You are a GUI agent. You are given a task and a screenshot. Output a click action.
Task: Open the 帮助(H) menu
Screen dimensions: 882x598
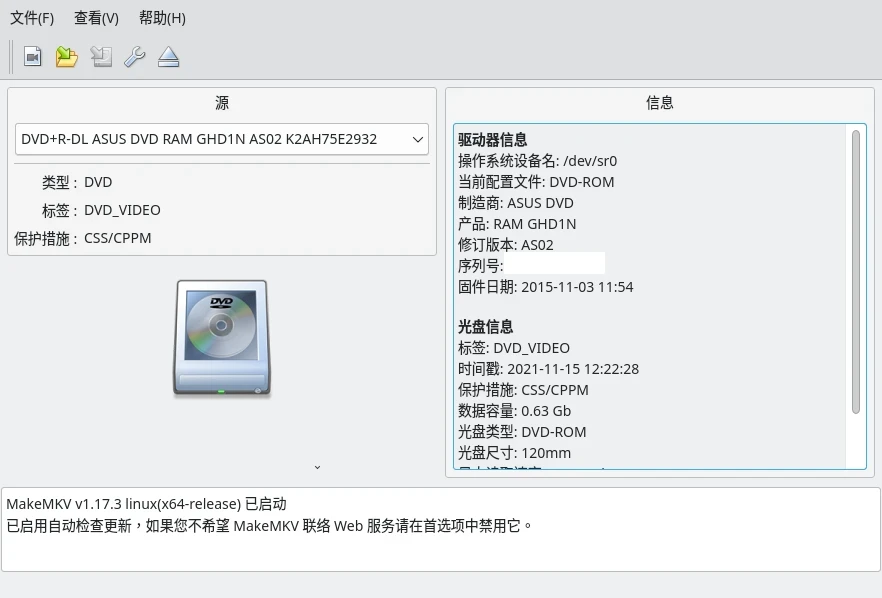coord(162,18)
